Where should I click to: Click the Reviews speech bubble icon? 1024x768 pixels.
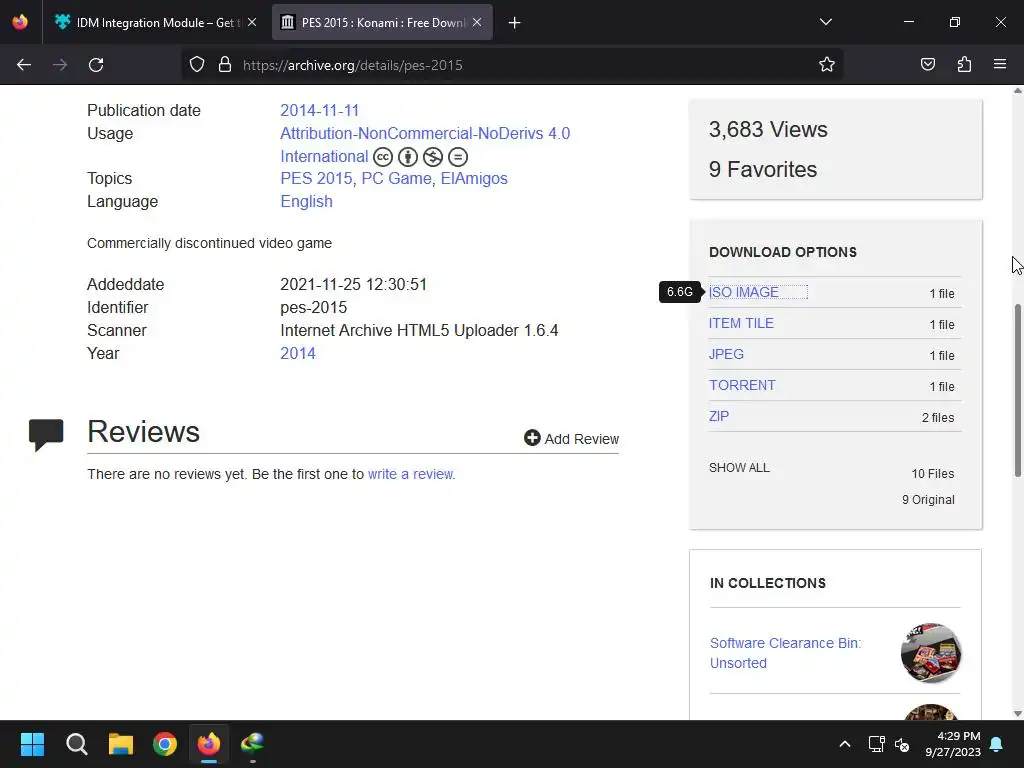point(46,434)
